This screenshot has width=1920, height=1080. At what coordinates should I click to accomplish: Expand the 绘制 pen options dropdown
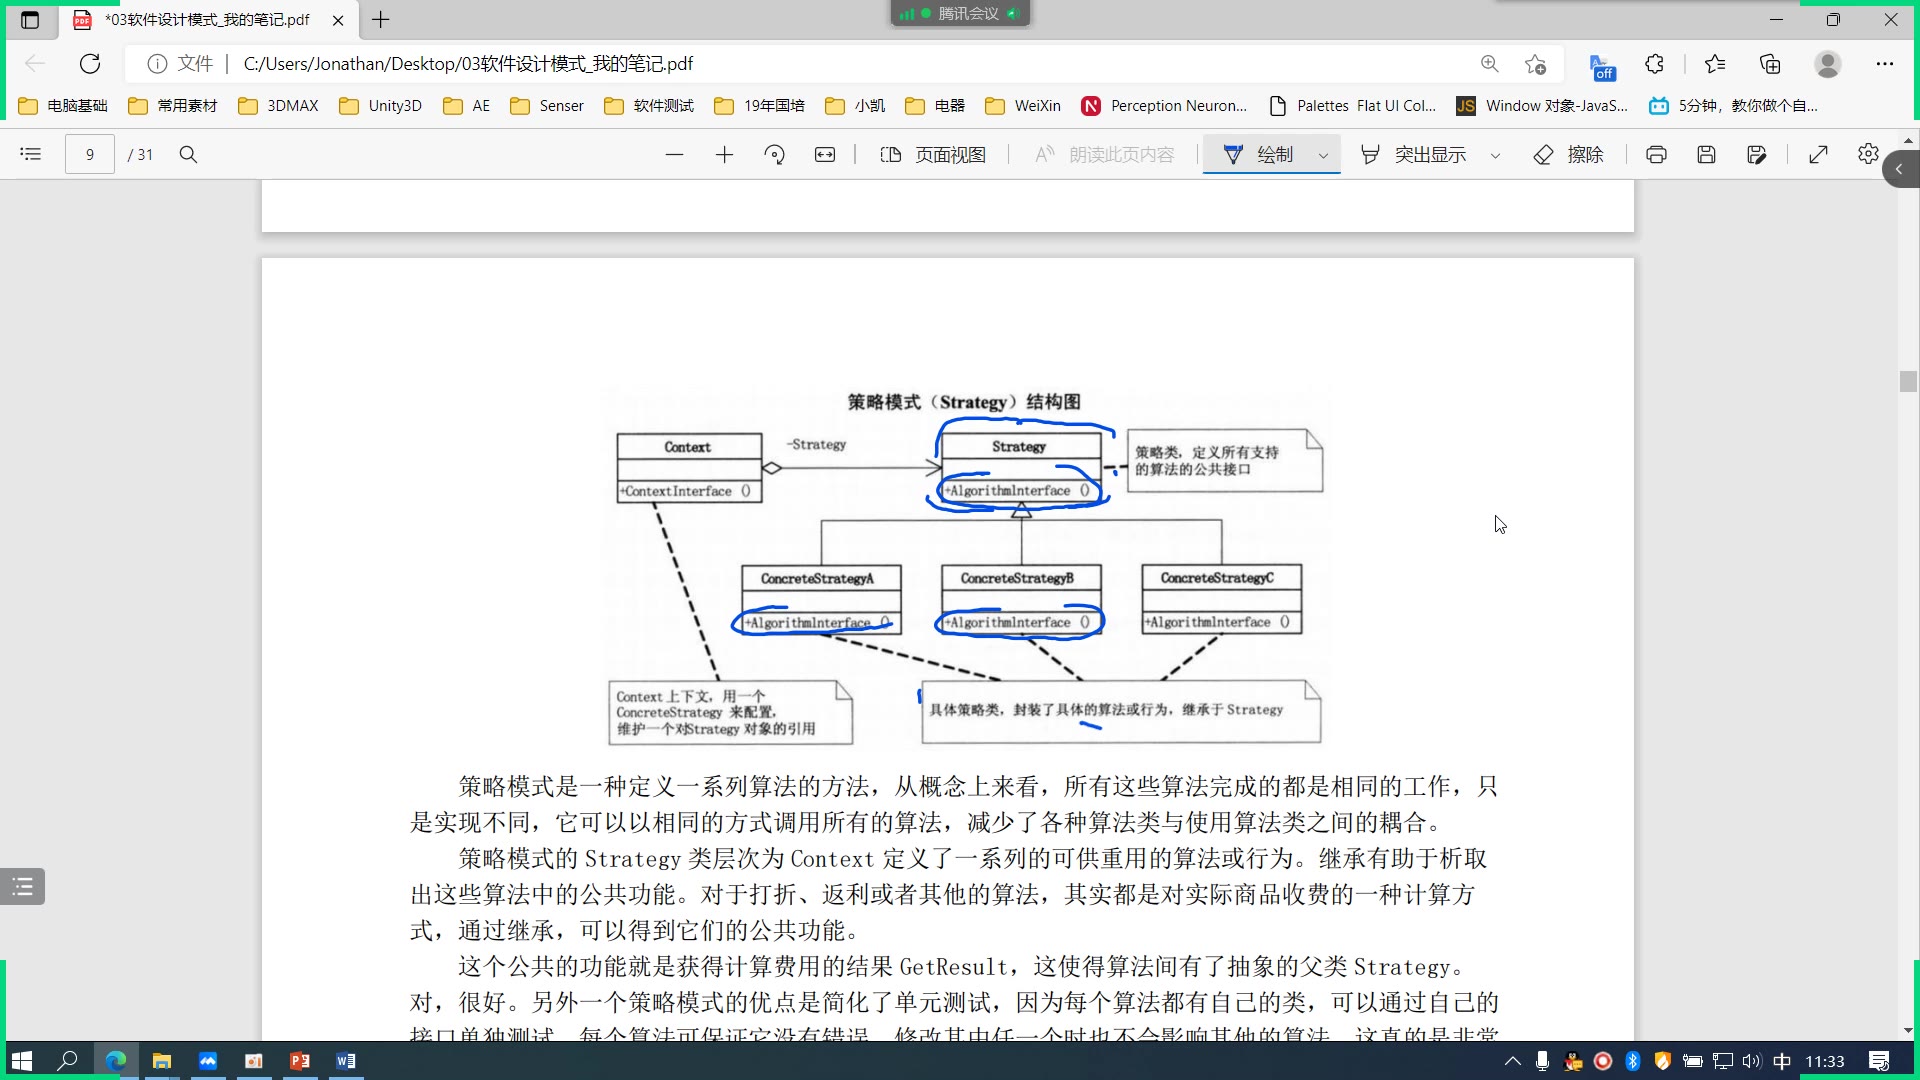[x=1323, y=155]
